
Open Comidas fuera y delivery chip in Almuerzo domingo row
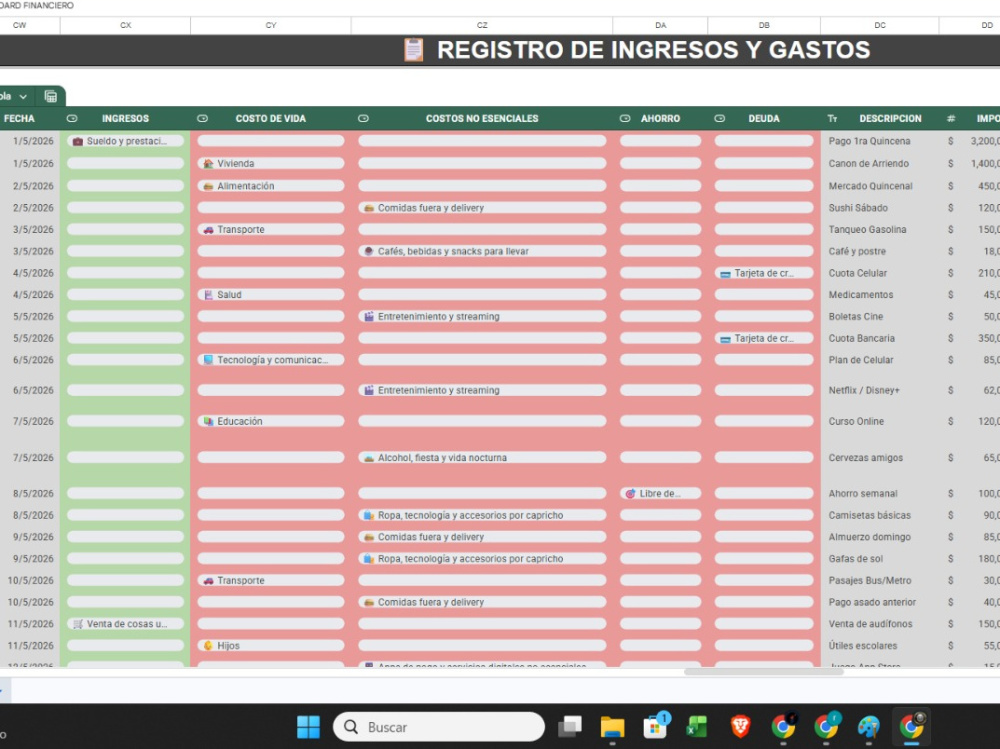[482, 537]
